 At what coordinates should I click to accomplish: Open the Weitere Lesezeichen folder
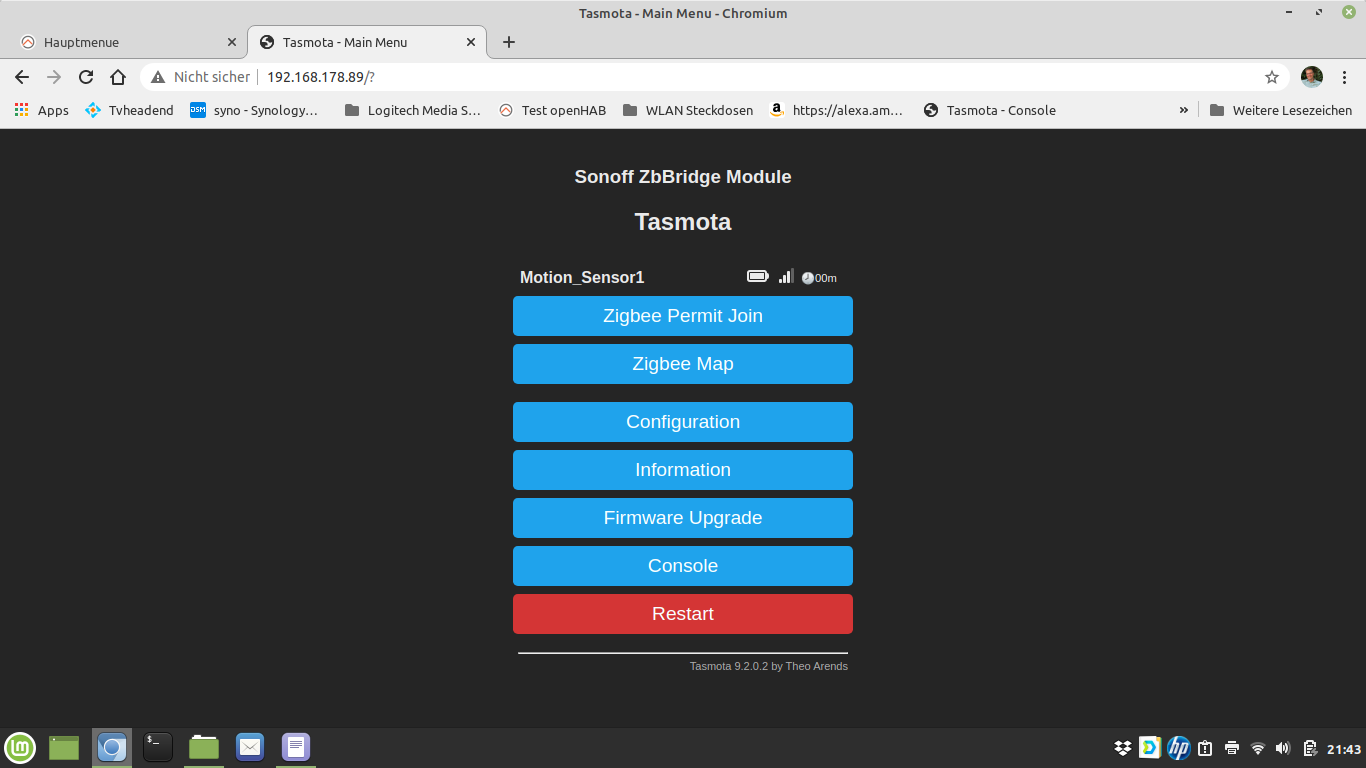1281,110
